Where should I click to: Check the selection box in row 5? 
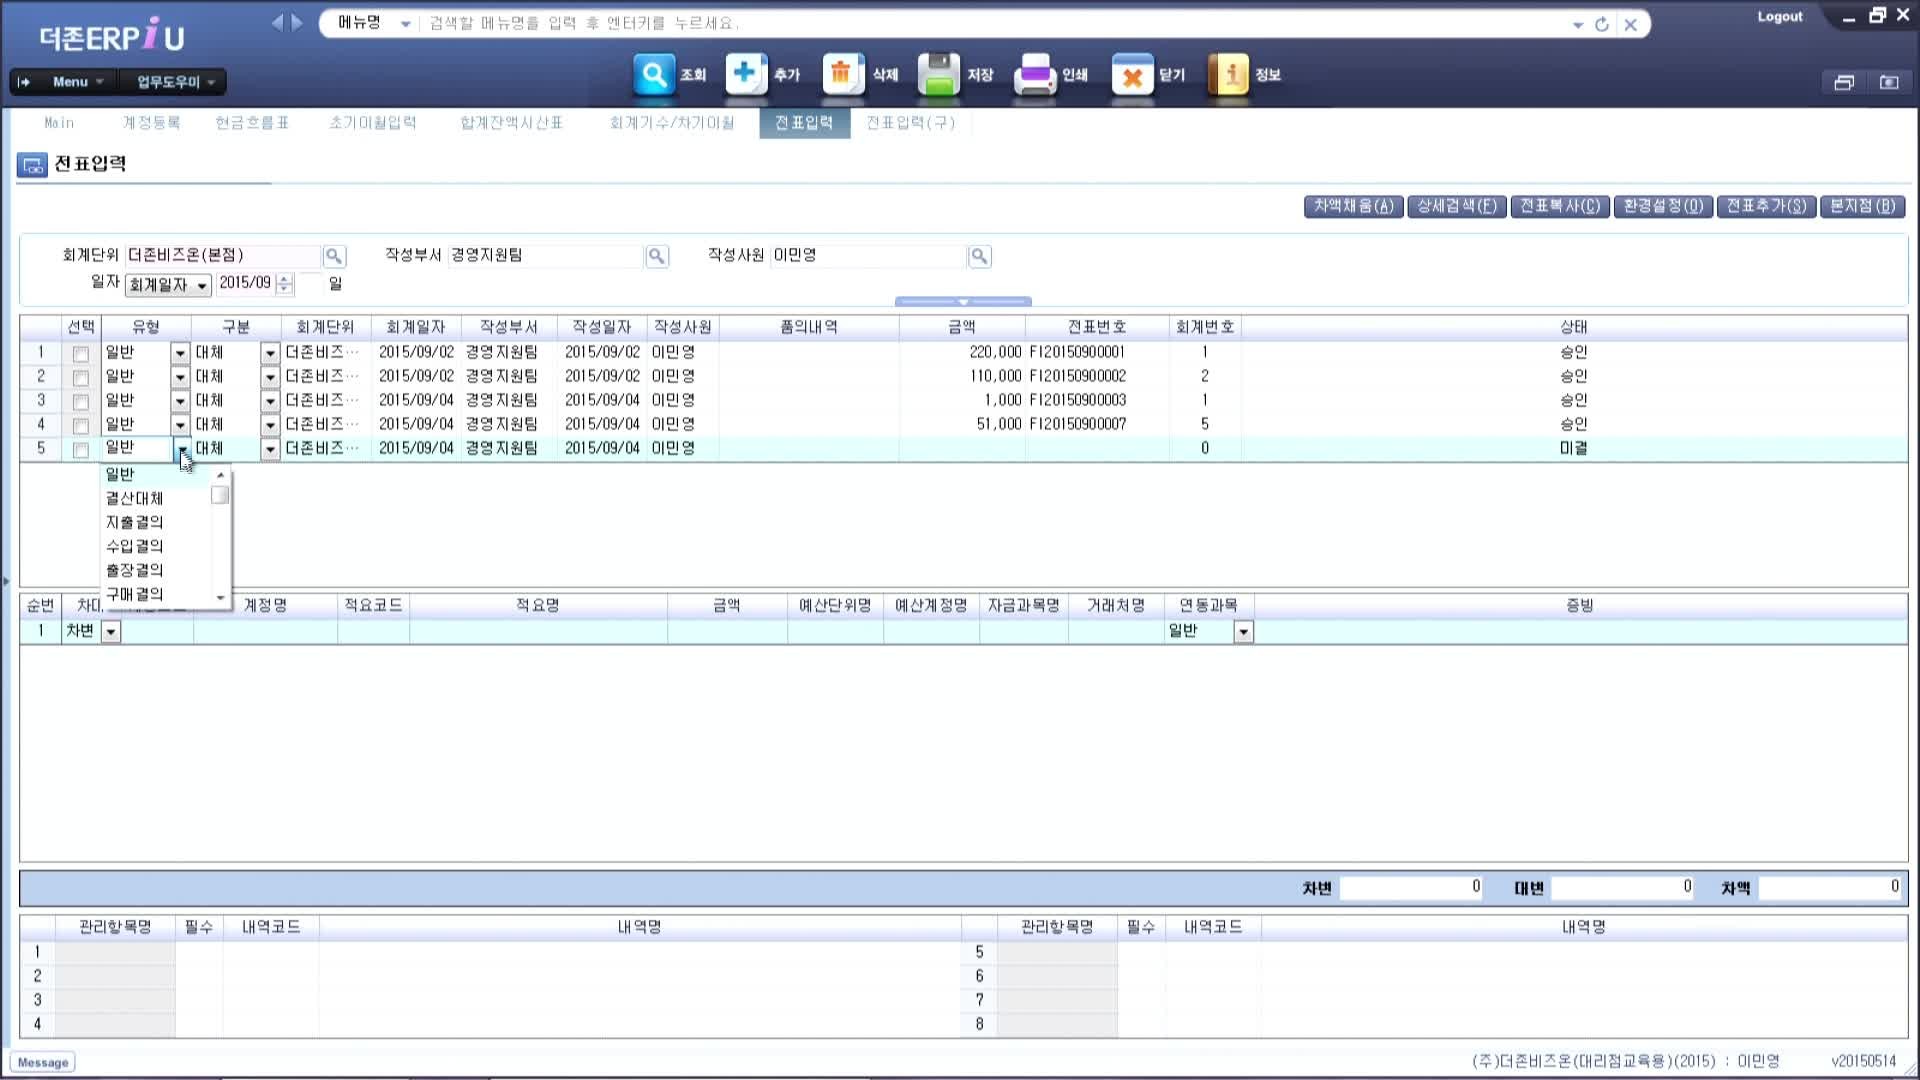(81, 450)
